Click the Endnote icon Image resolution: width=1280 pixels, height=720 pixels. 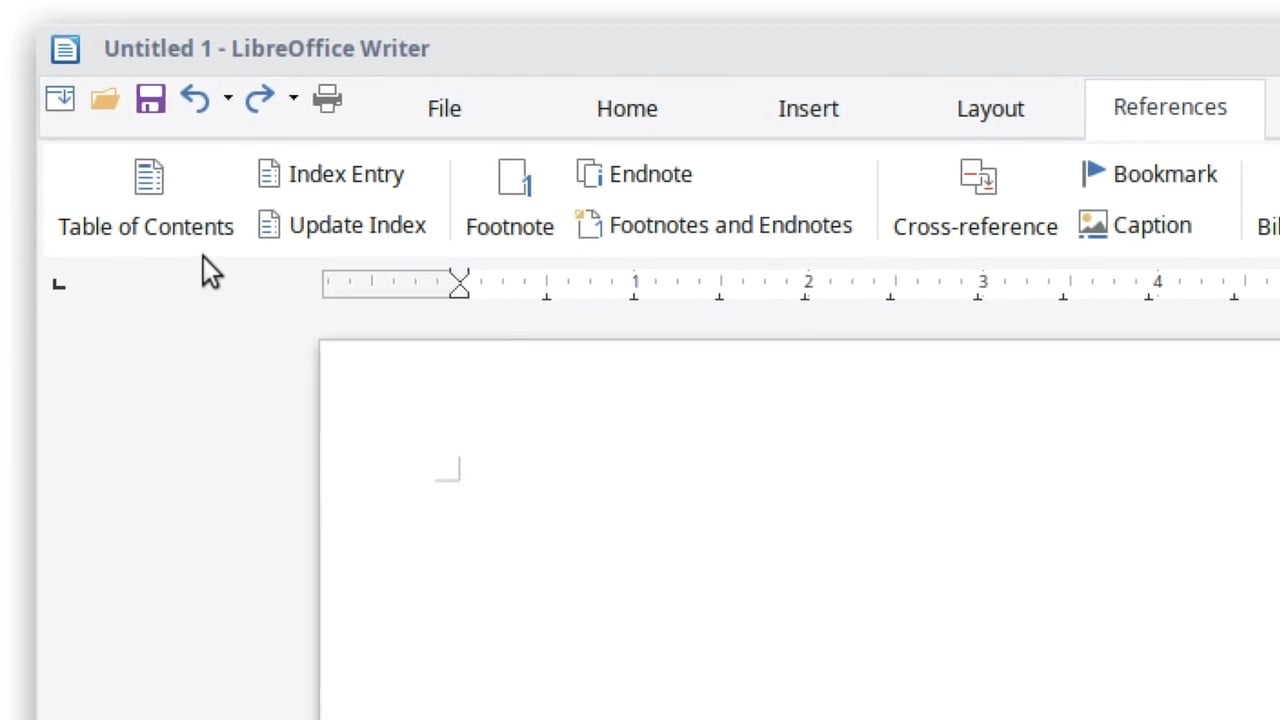click(589, 174)
